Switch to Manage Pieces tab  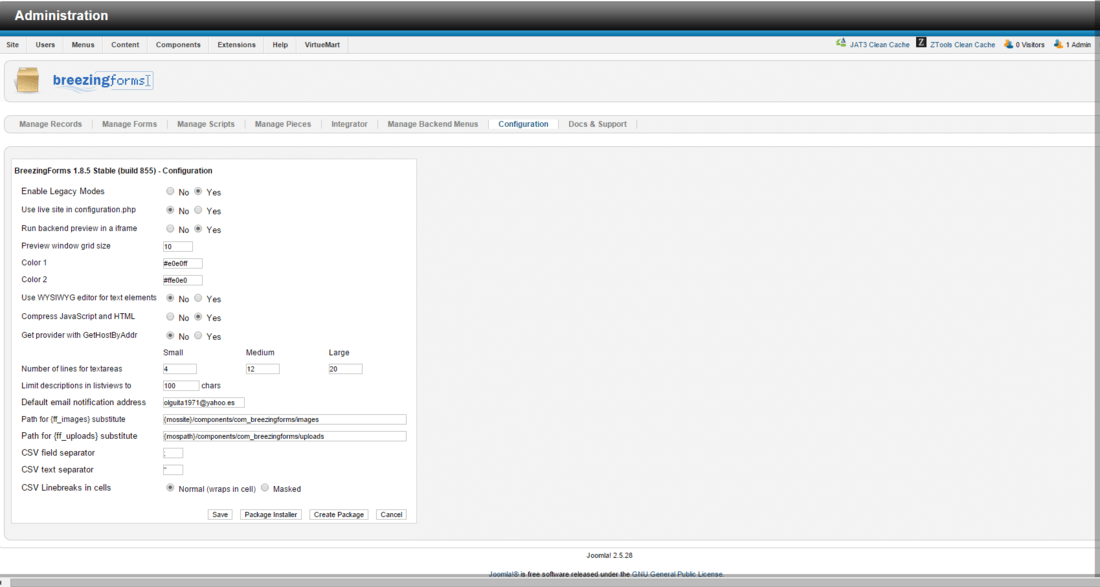tap(283, 124)
